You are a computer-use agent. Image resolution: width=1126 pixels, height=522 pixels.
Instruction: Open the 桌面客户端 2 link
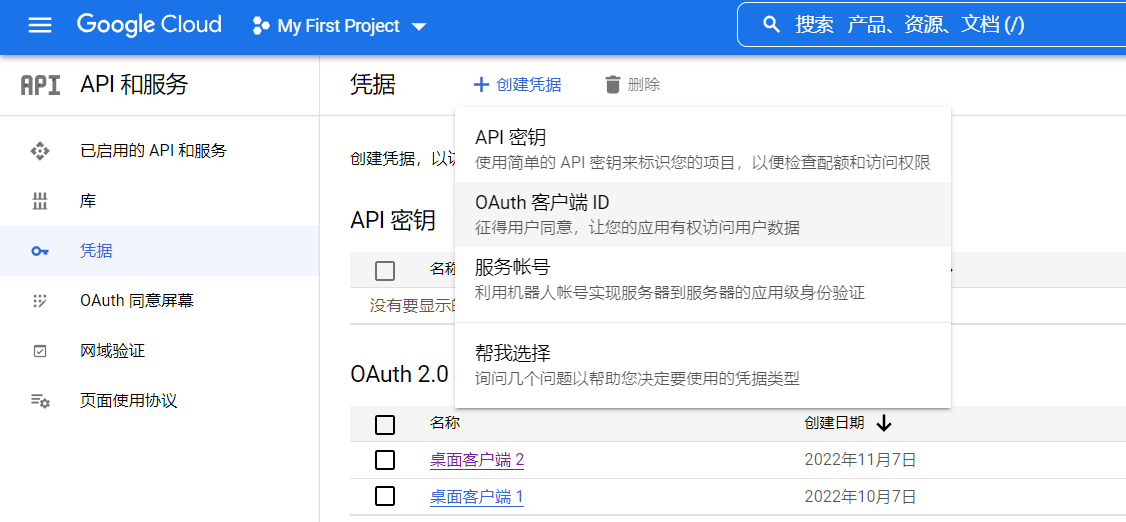point(477,460)
